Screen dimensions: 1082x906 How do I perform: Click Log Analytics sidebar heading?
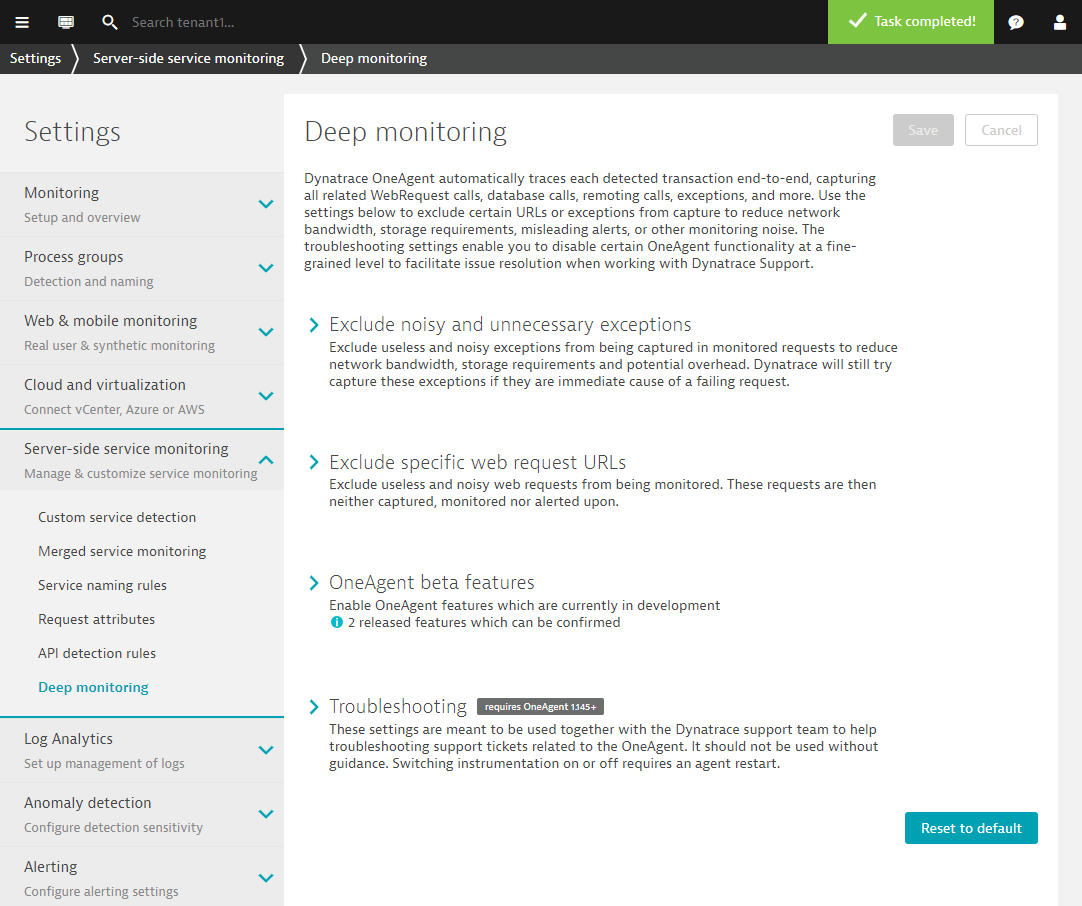pos(68,739)
